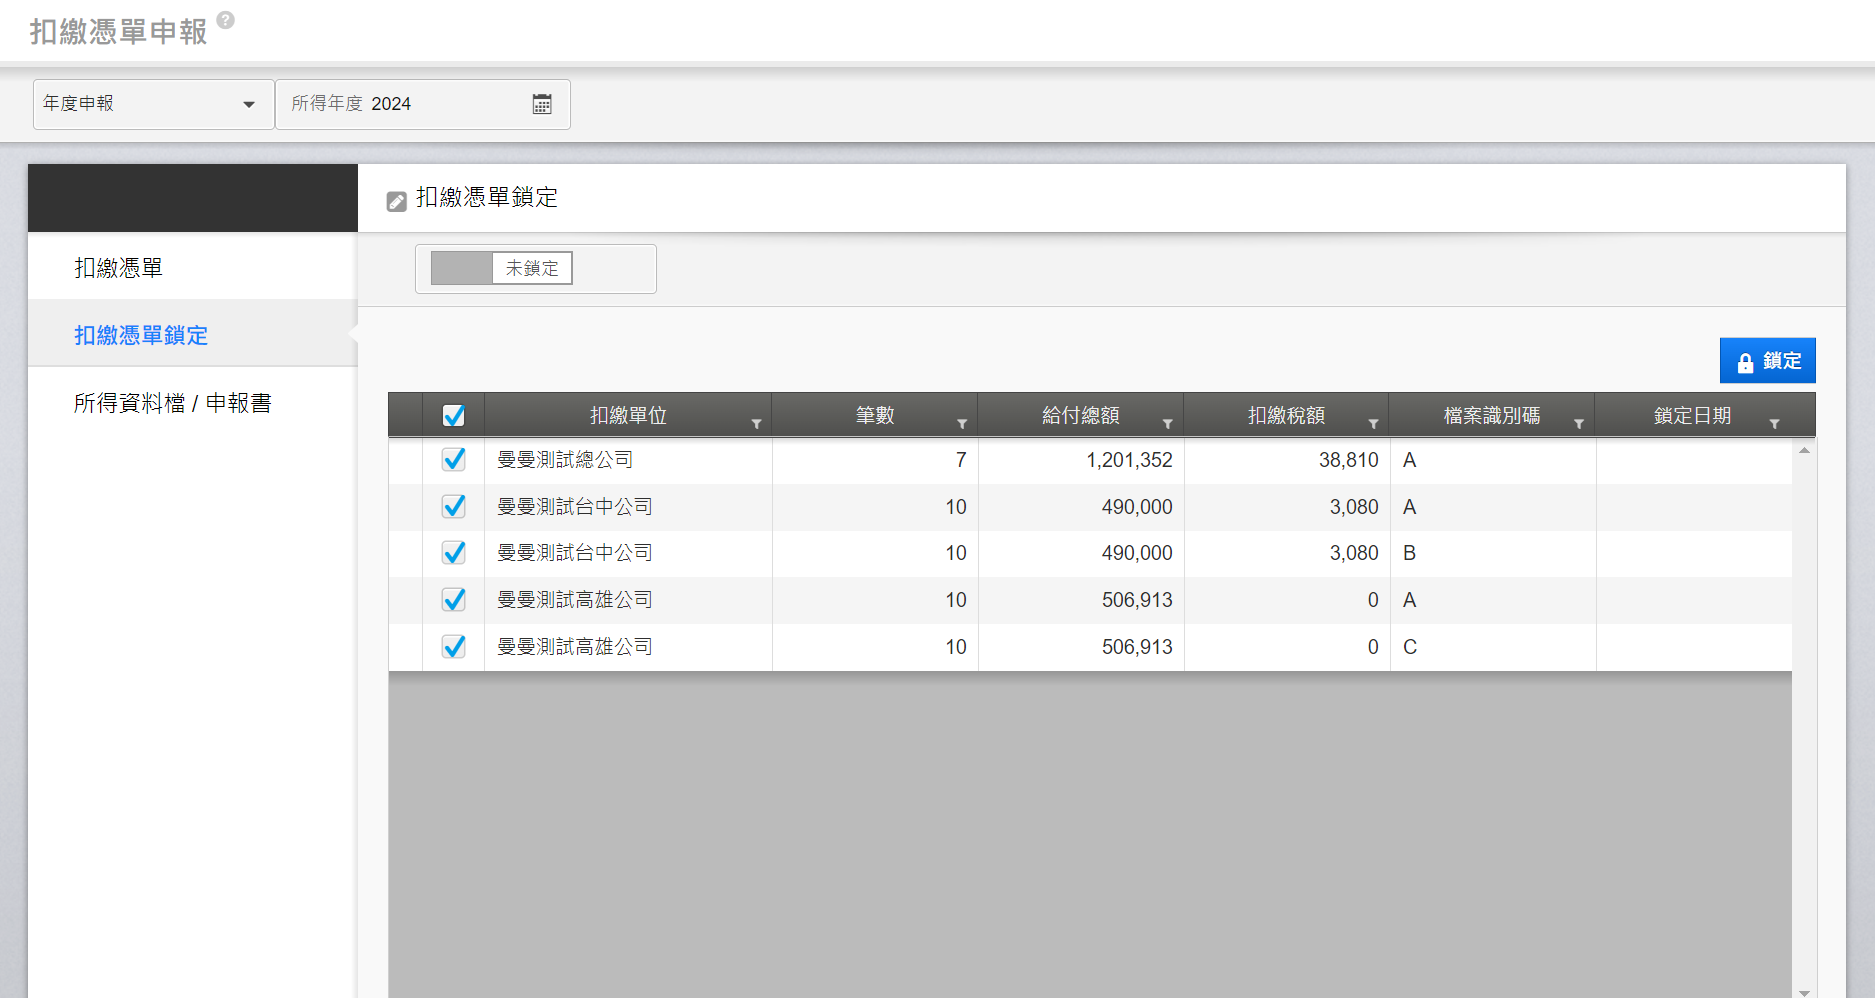This screenshot has width=1875, height=998.
Task: Uncheck the 曼曼測試總公司 row checkbox
Action: point(454,460)
